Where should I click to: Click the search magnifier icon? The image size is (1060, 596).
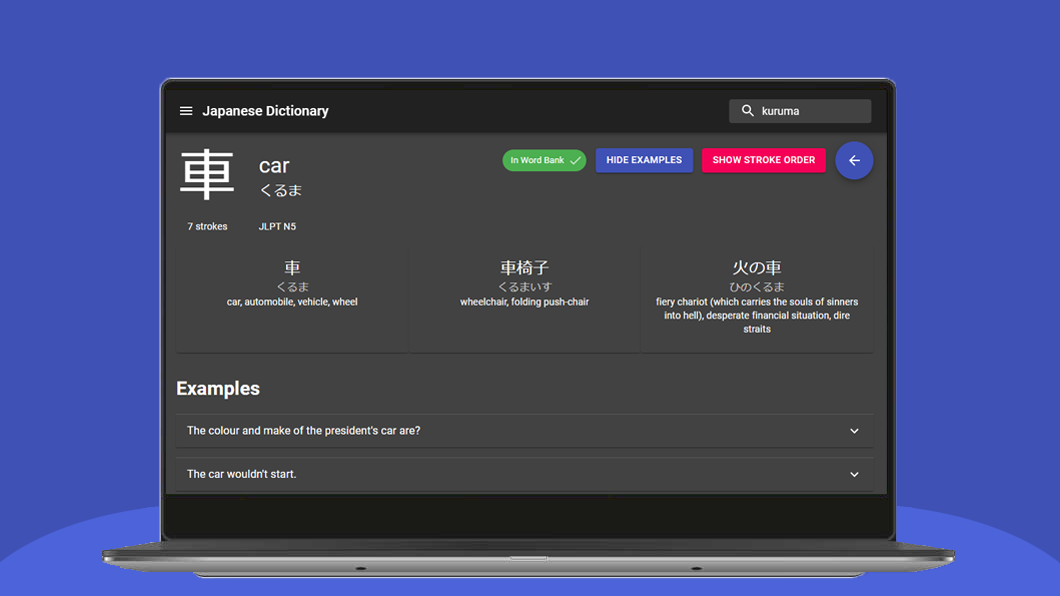click(x=748, y=110)
